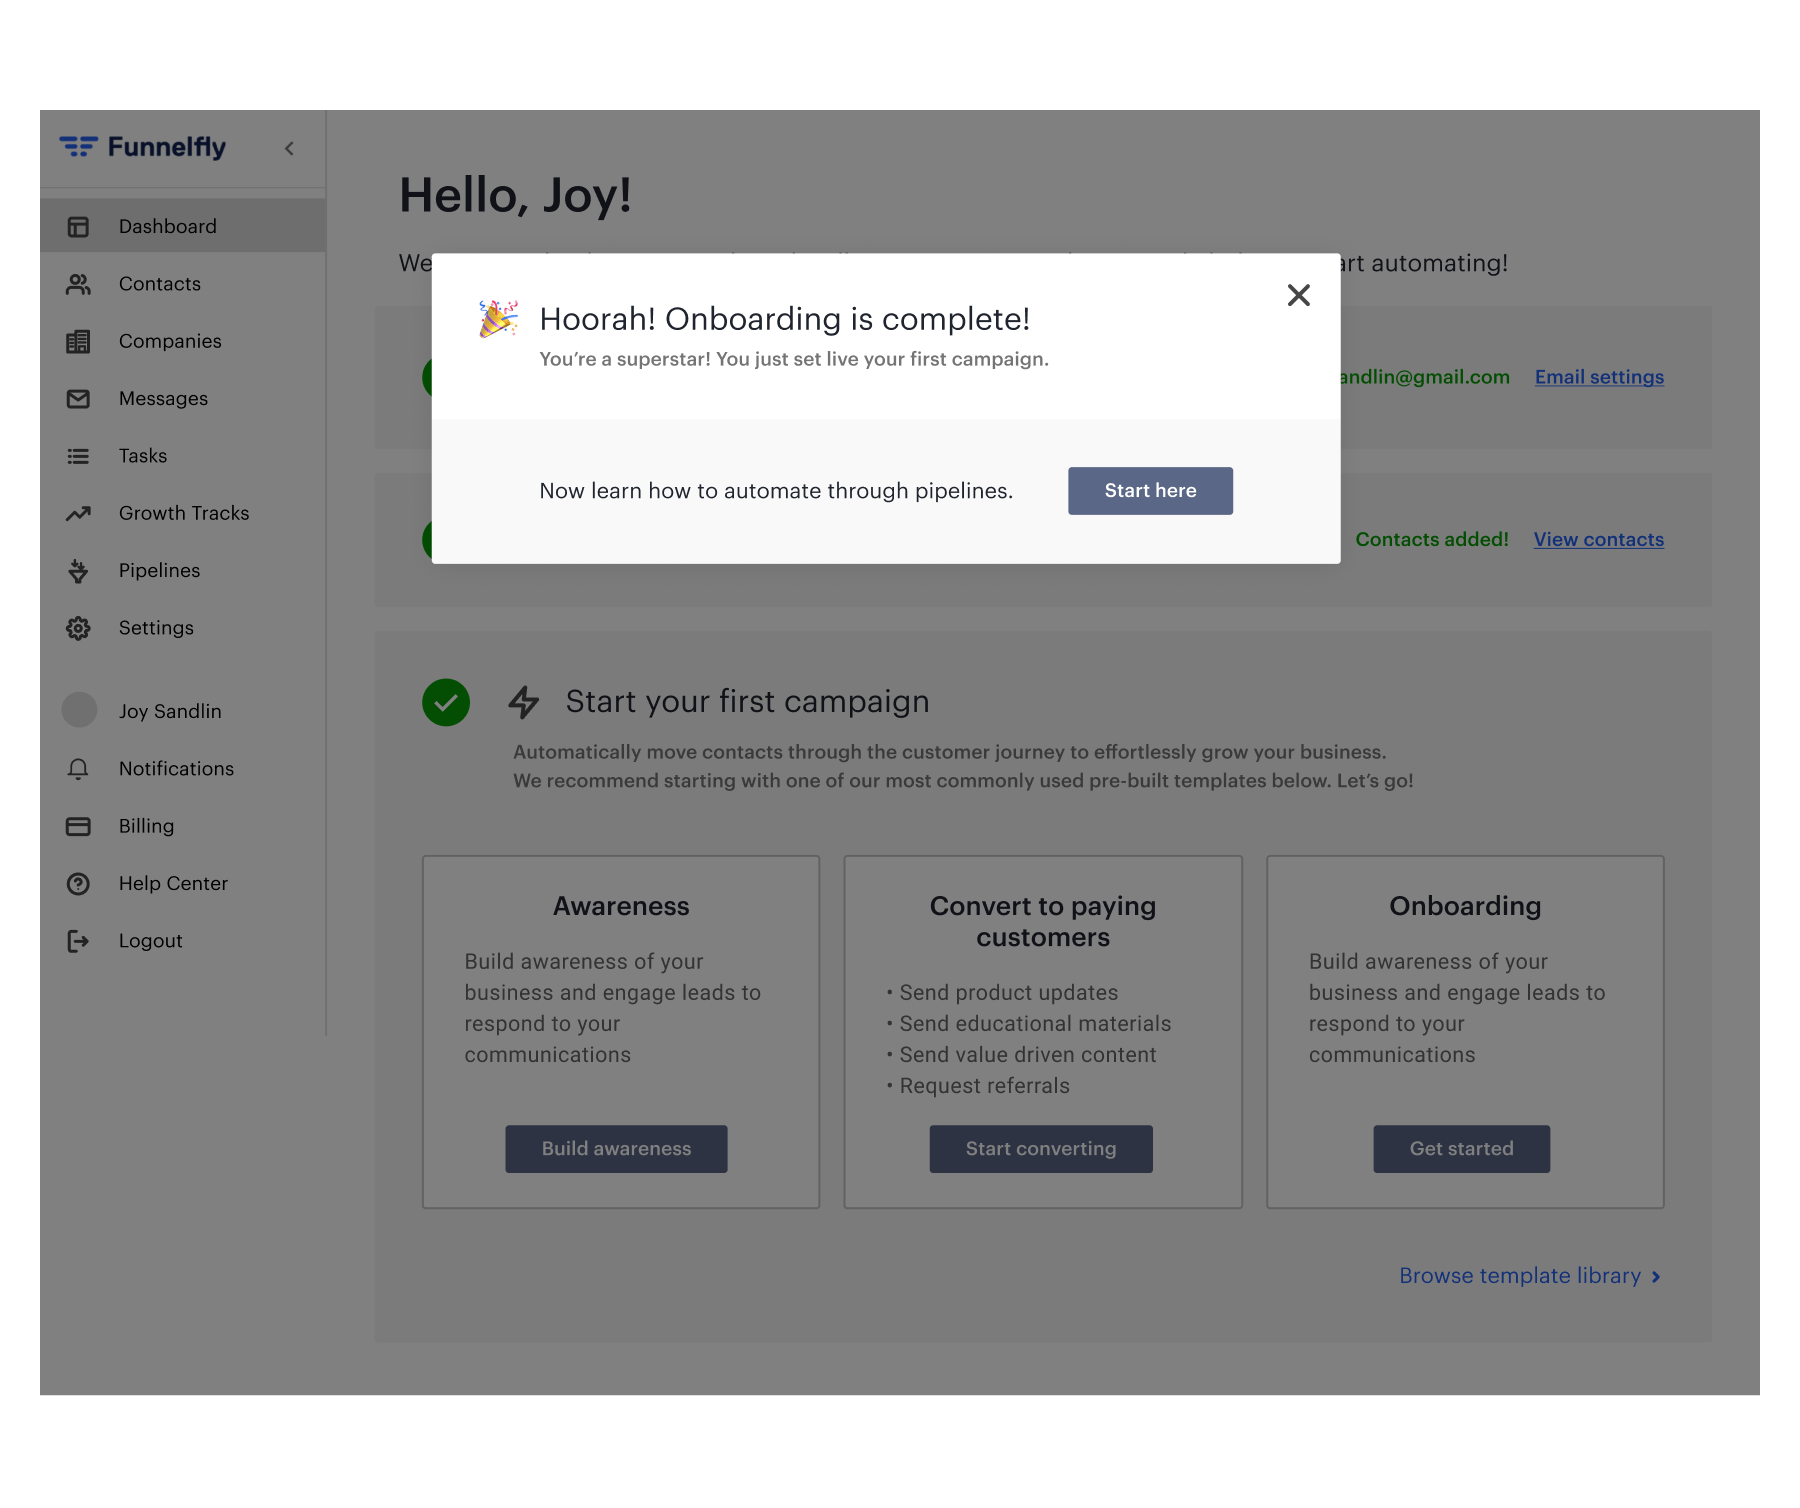The image size is (1800, 1508).
Task: Click the Contacts people icon
Action: coord(78,285)
